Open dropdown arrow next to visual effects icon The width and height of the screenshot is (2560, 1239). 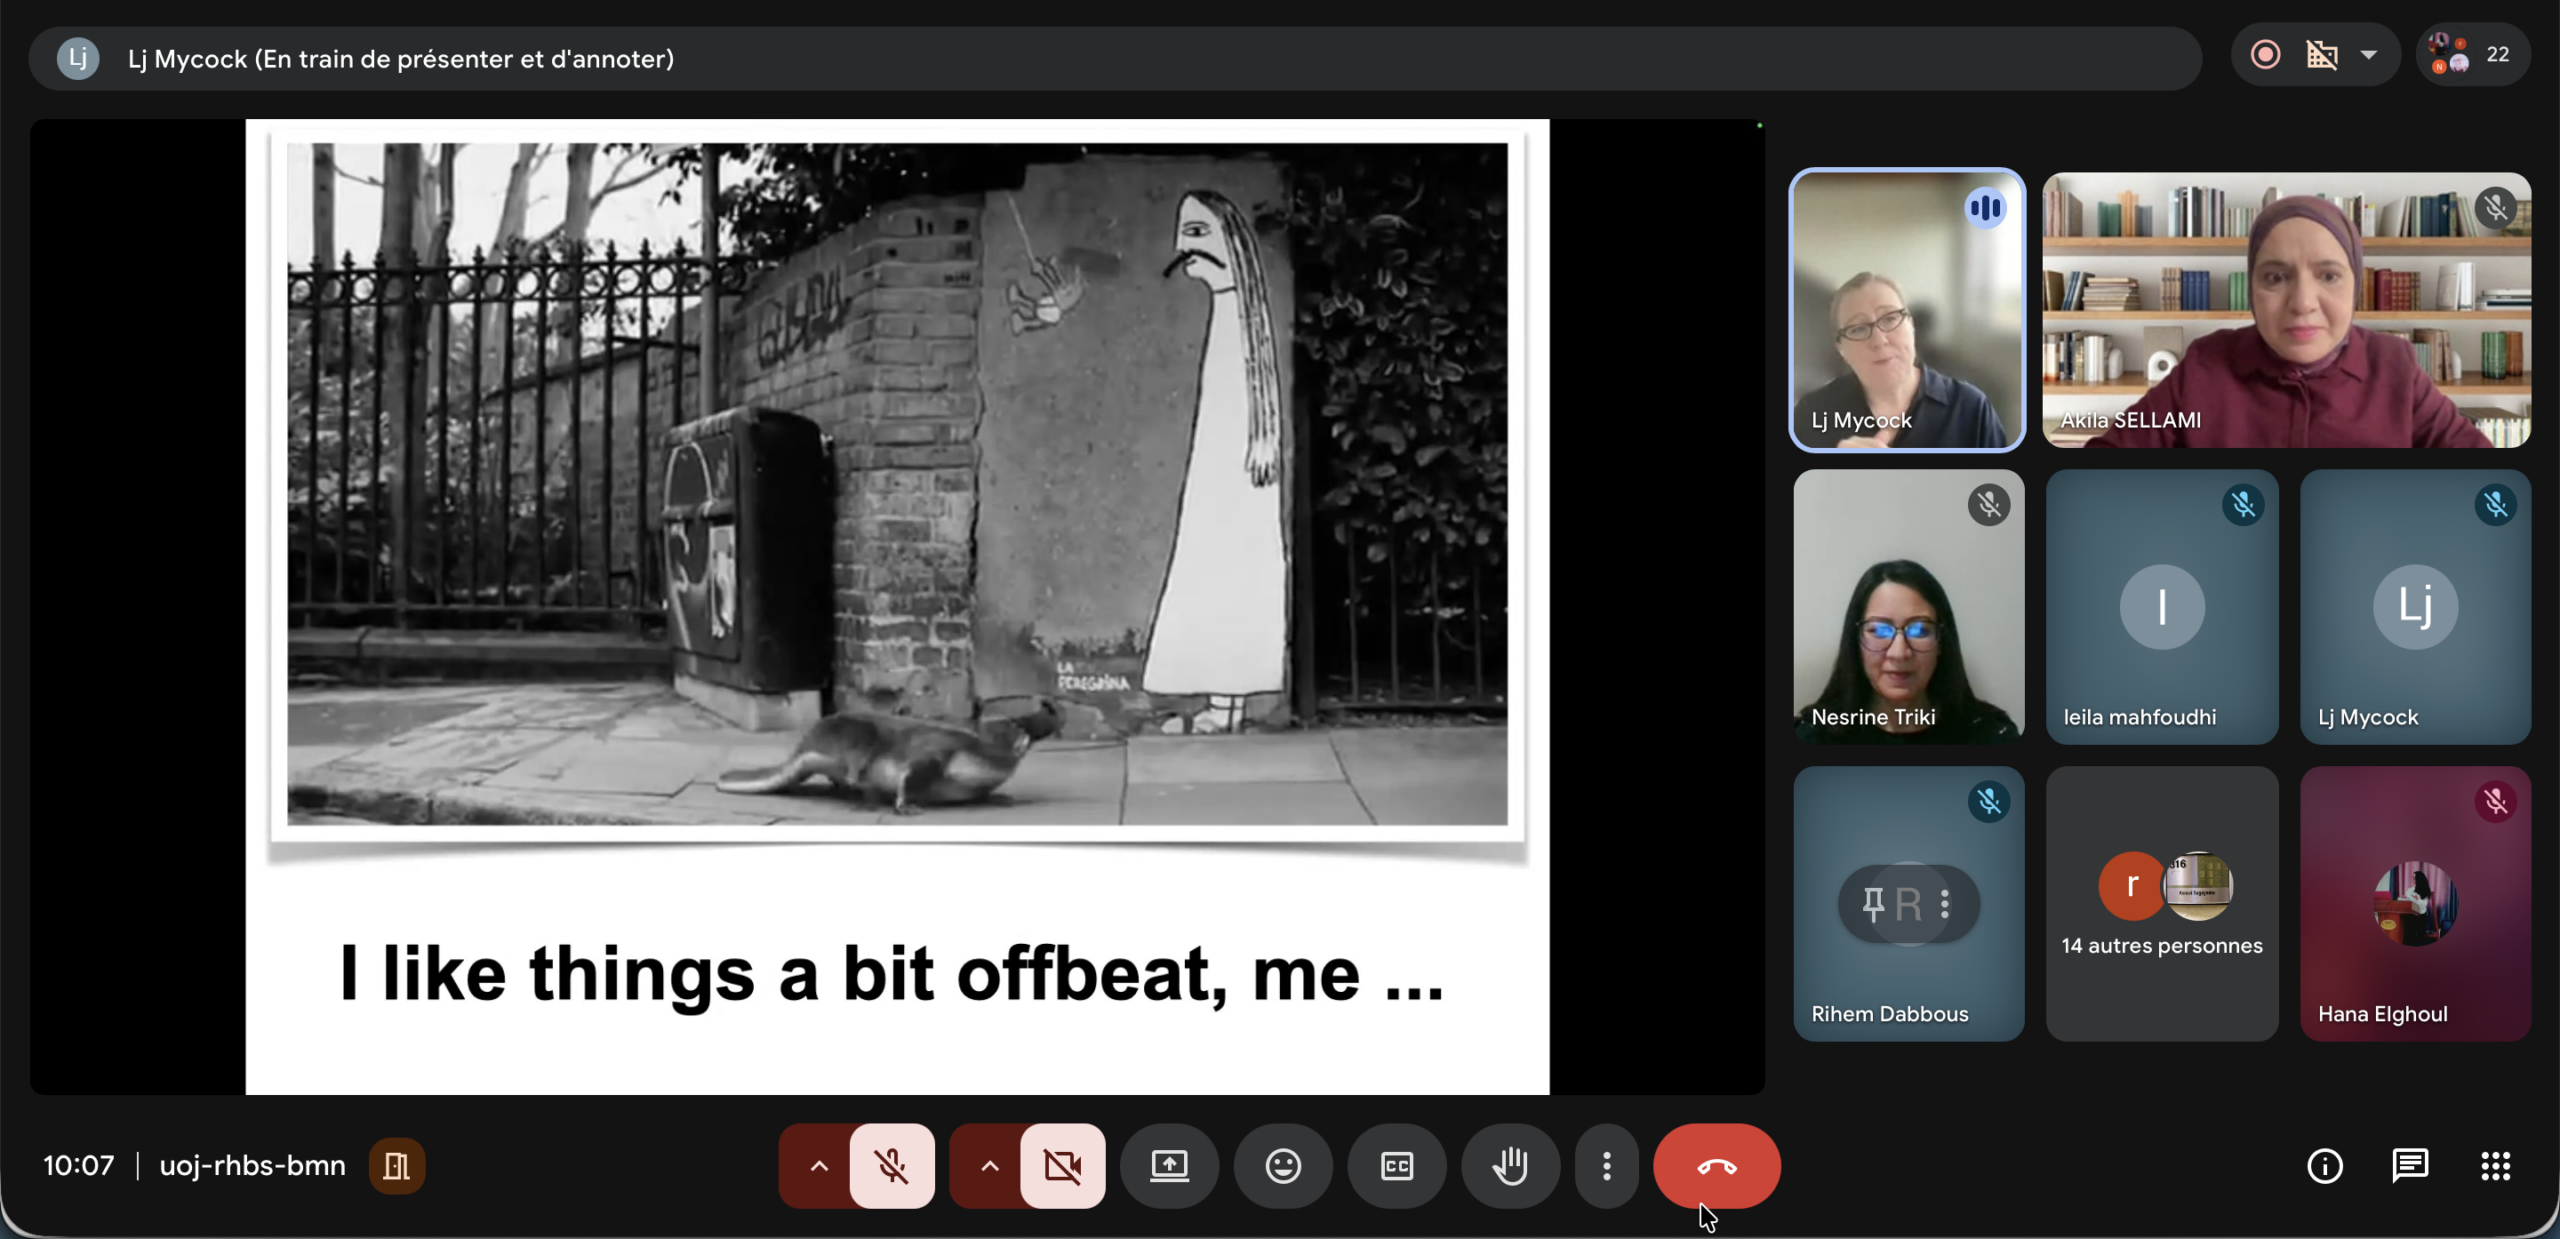pyautogui.click(x=2368, y=55)
